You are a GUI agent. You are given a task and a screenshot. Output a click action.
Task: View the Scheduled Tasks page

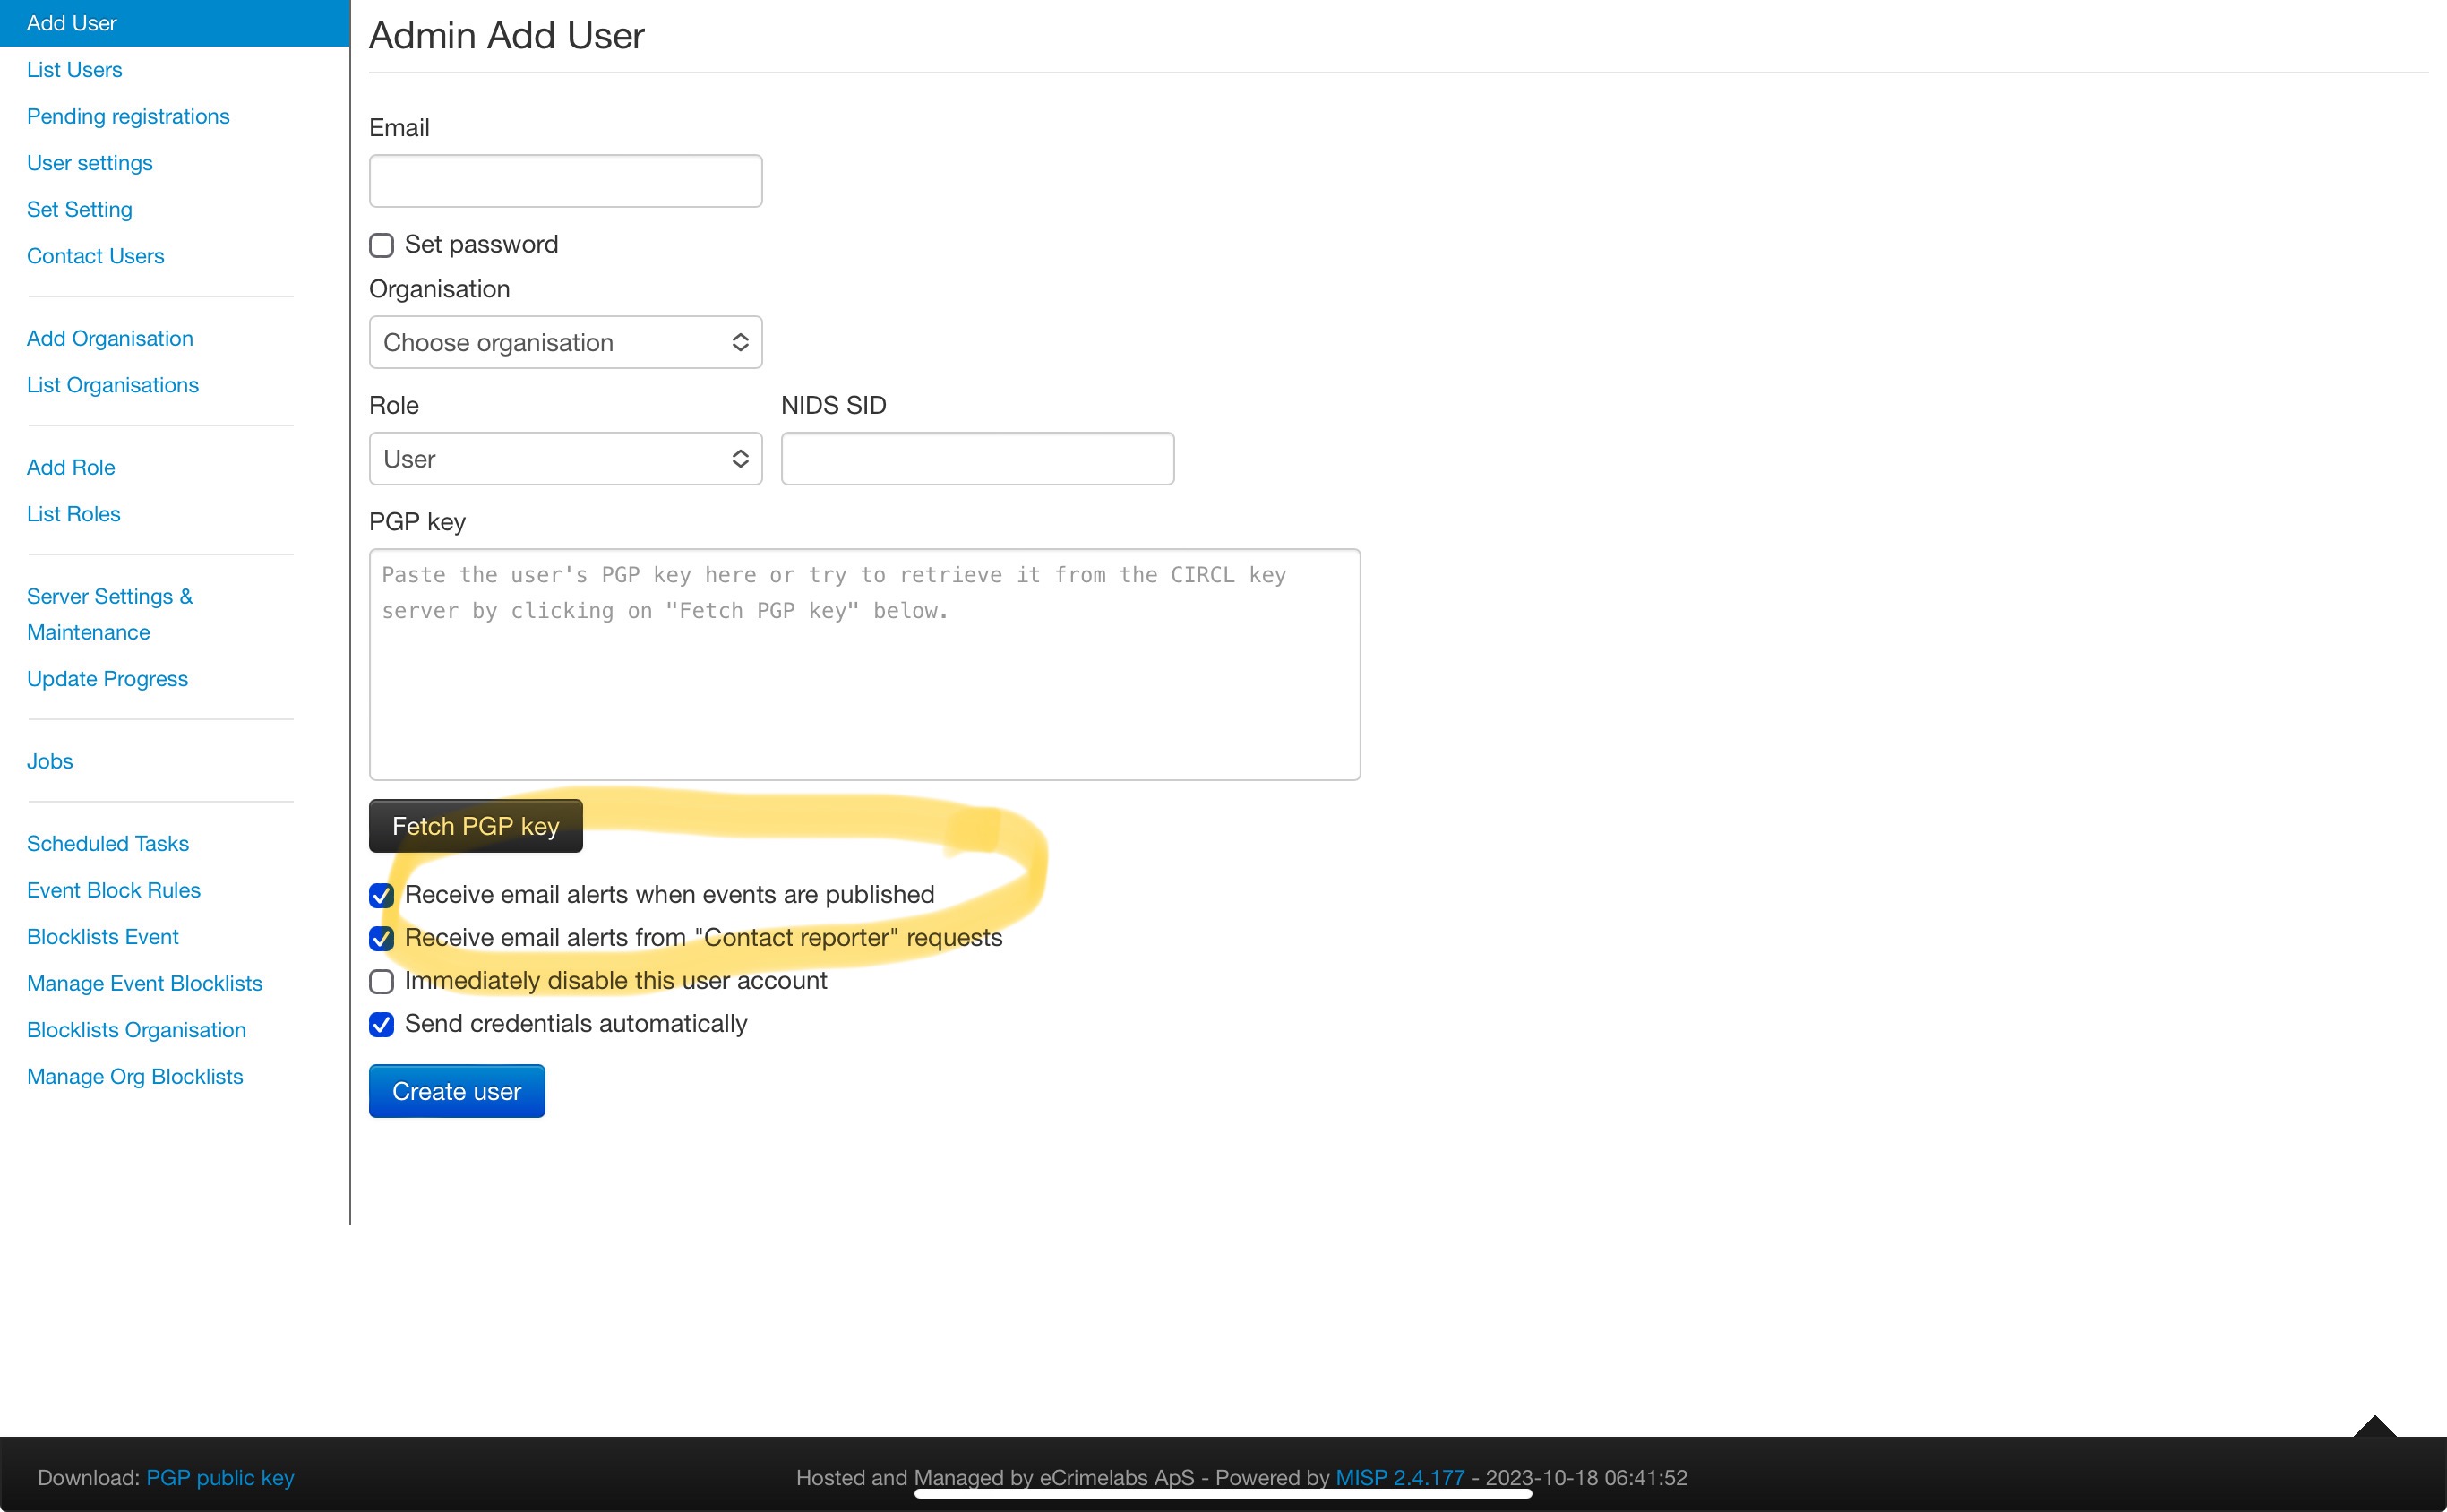[x=107, y=843]
